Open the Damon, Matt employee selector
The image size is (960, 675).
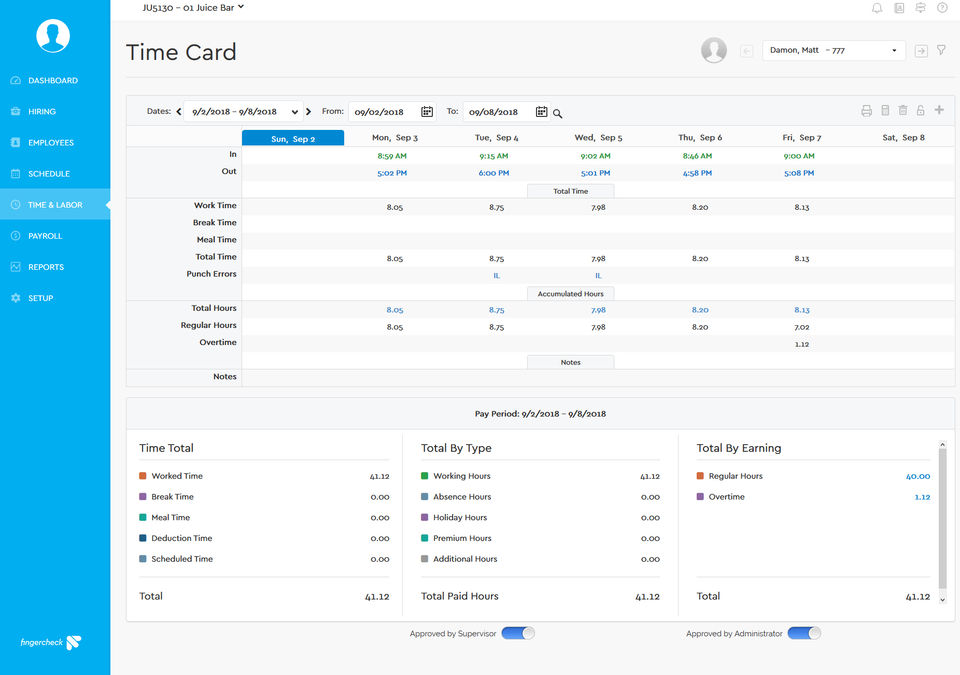(833, 50)
